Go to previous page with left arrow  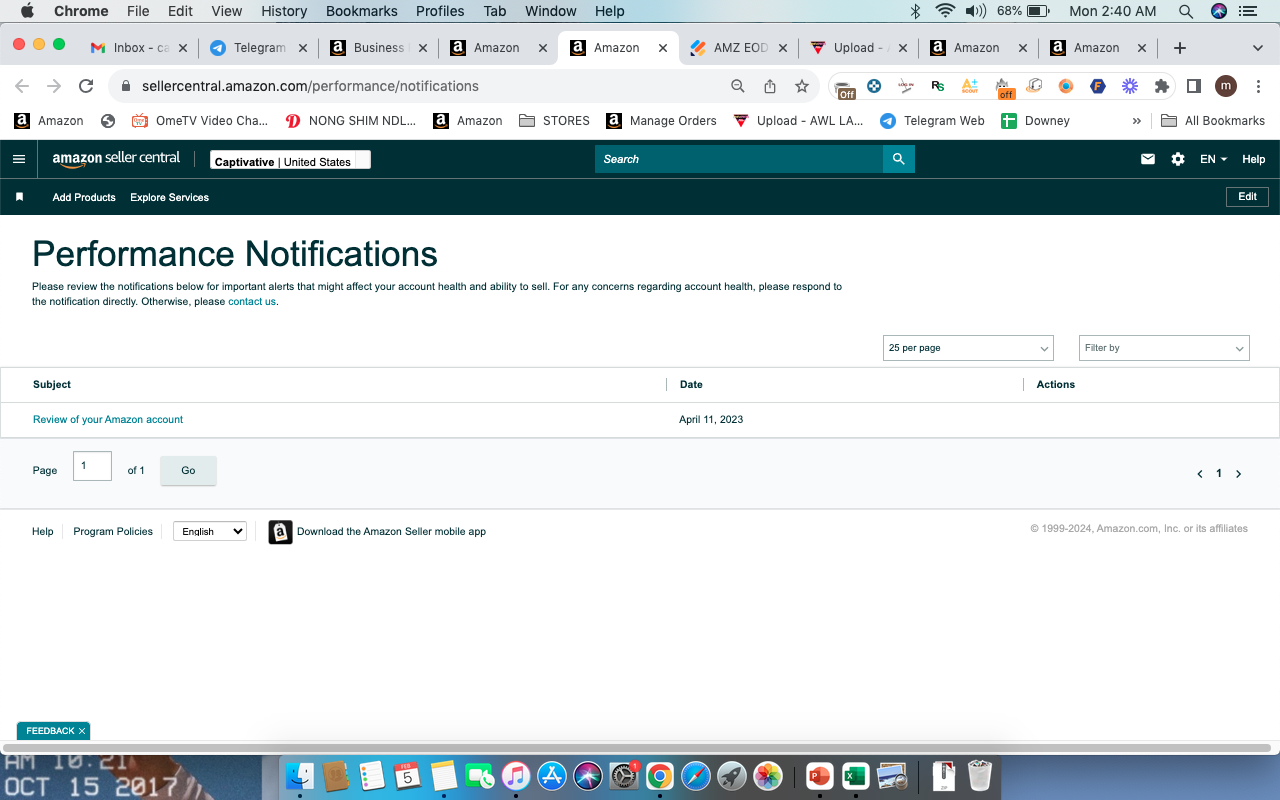(x=1199, y=474)
